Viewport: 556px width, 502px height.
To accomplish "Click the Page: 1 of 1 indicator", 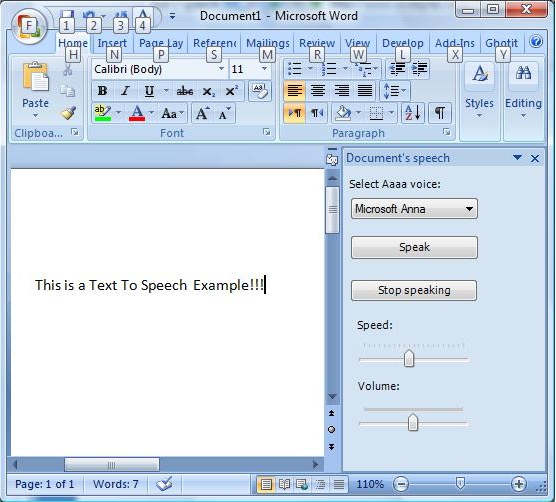I will (45, 484).
